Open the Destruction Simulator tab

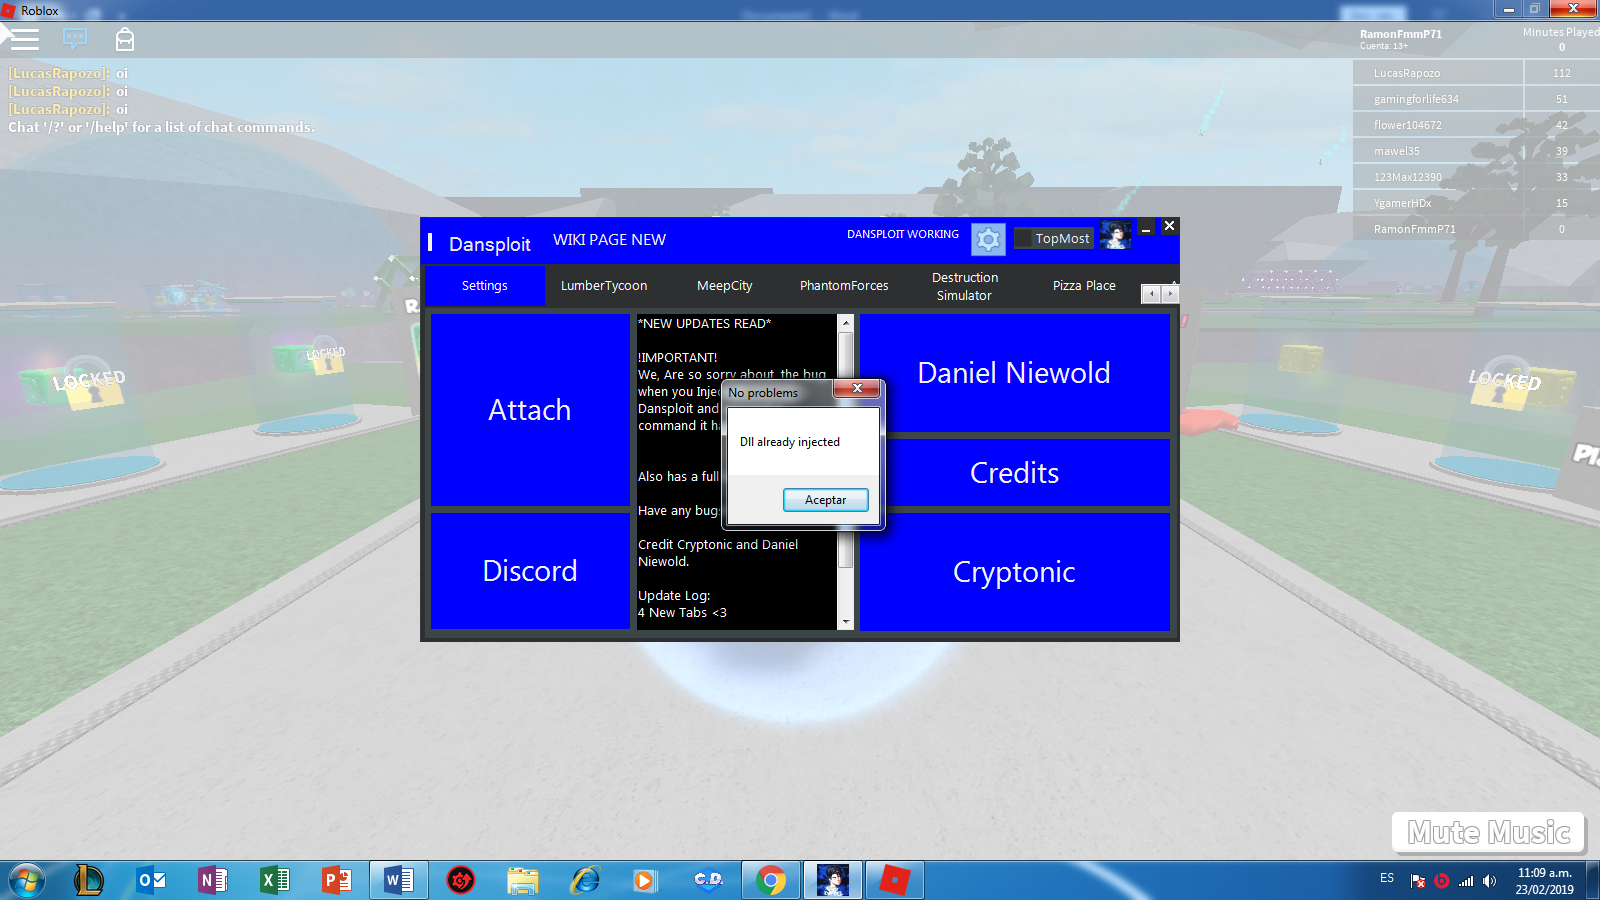coord(965,286)
